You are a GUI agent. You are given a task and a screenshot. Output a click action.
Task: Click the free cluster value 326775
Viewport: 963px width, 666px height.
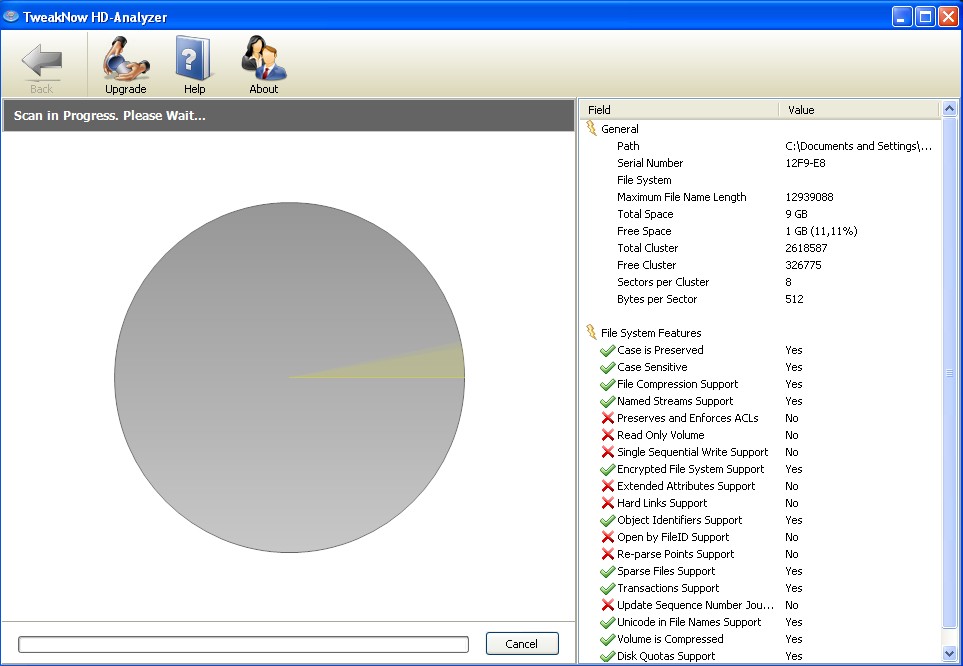pyautogui.click(x=803, y=265)
